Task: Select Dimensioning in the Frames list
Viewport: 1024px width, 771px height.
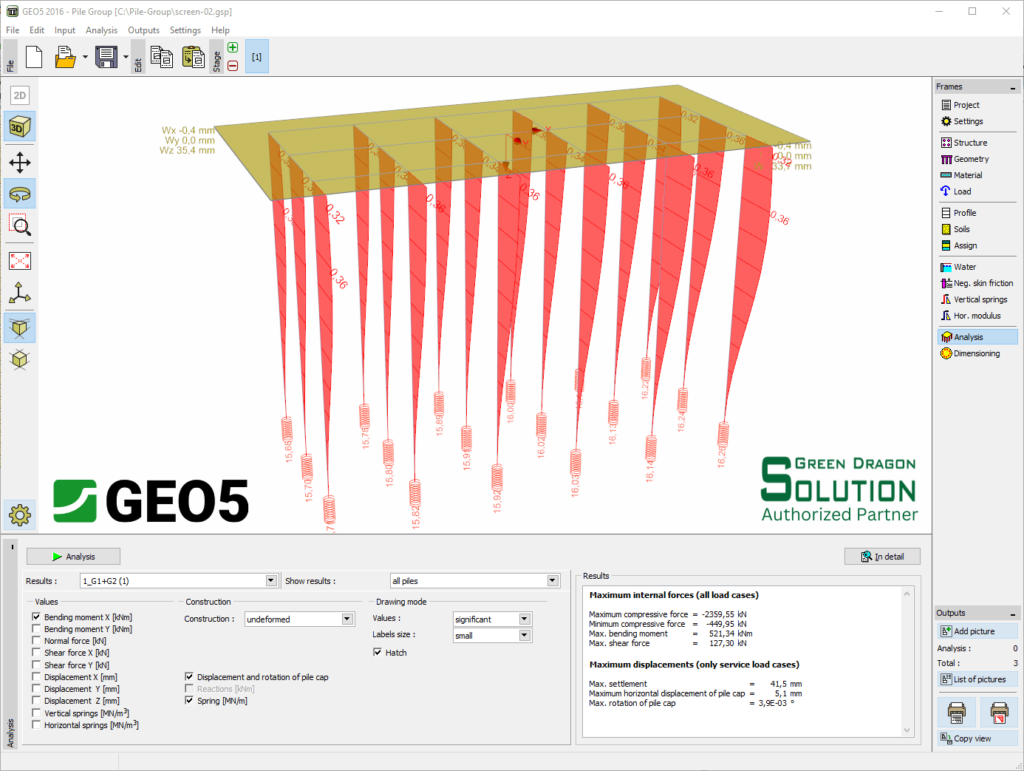Action: tap(976, 353)
